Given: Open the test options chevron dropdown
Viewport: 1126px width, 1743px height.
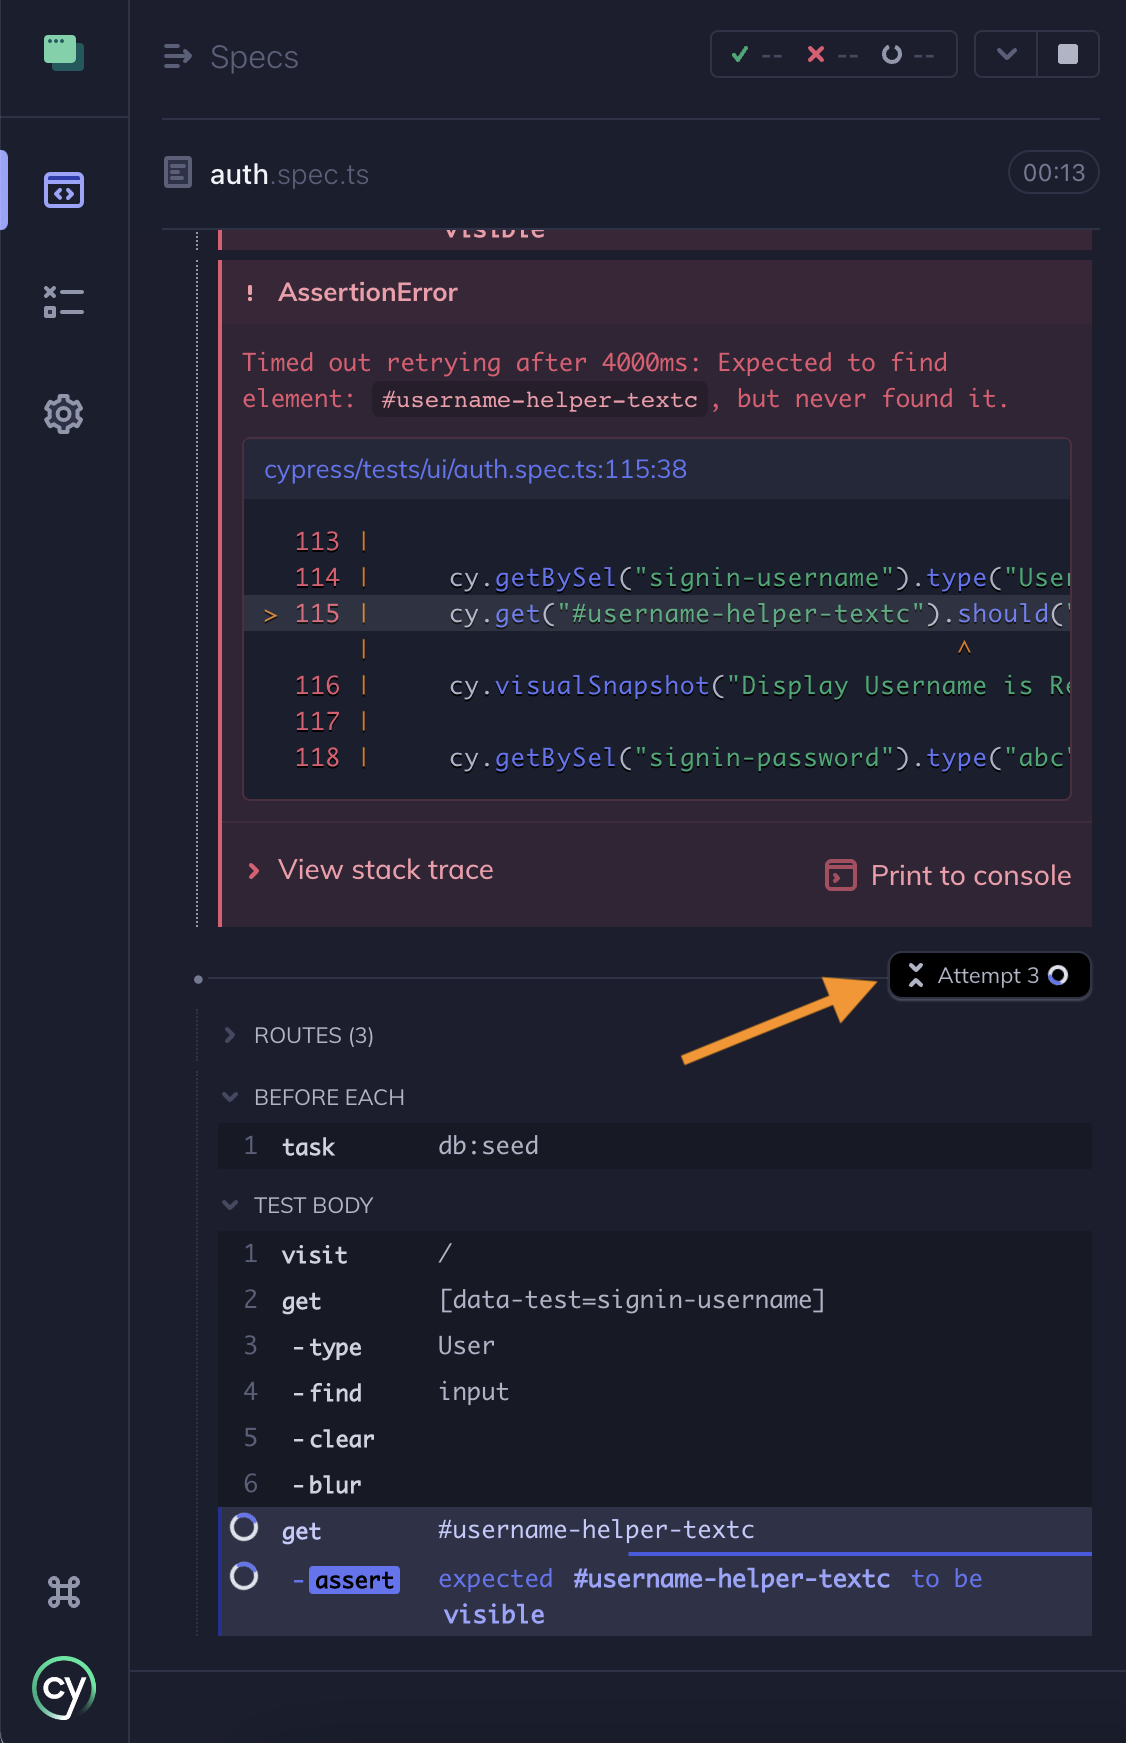Looking at the screenshot, I should (1006, 54).
